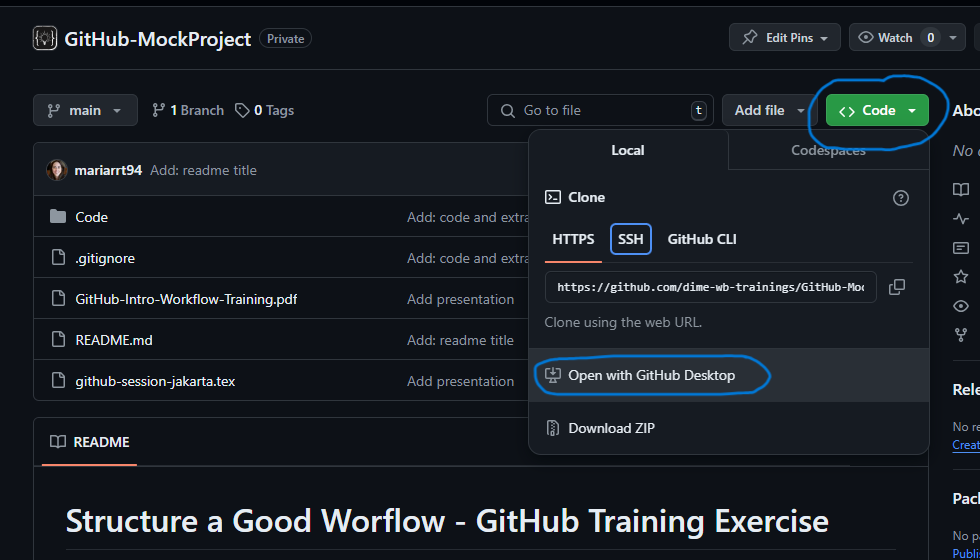
Task: Click the ZIP archive icon
Action: tap(552, 428)
